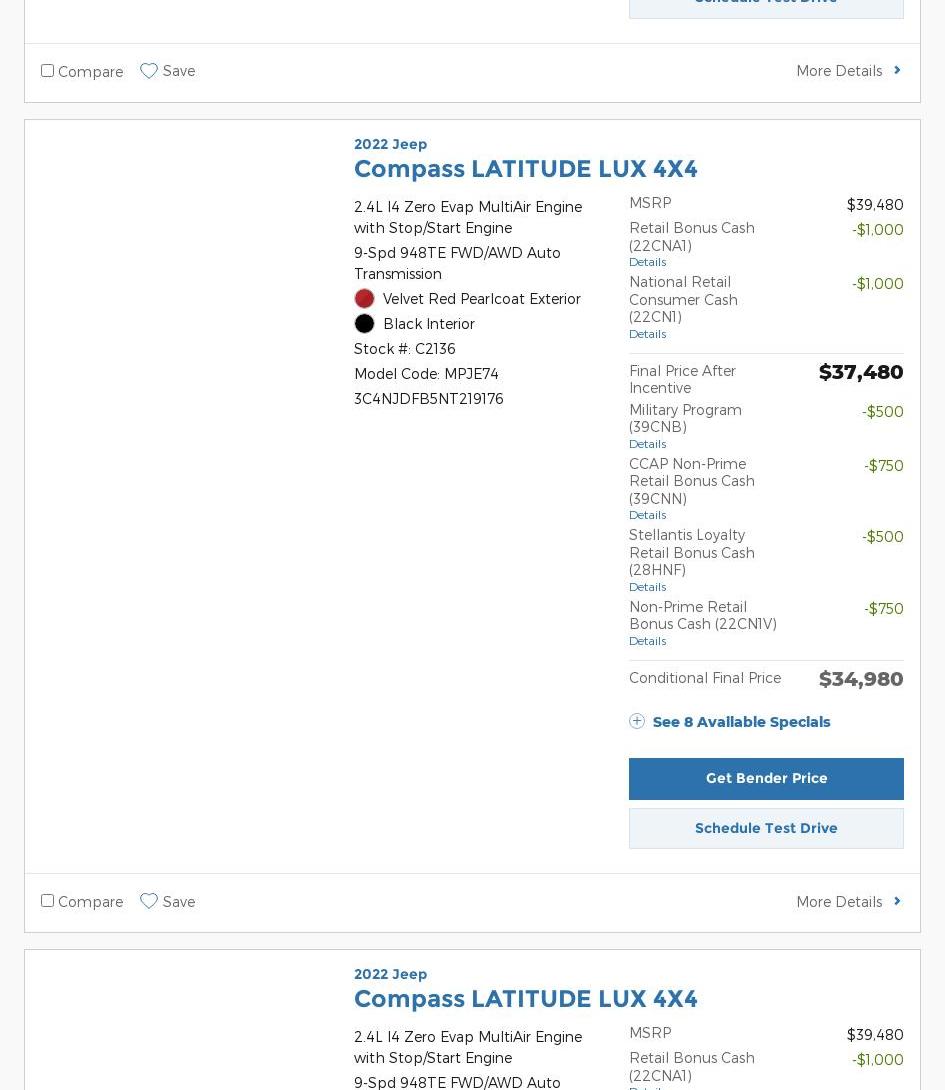945x1090 pixels.
Task: Click Schedule Test Drive for stock C2136
Action: pyautogui.click(x=766, y=828)
